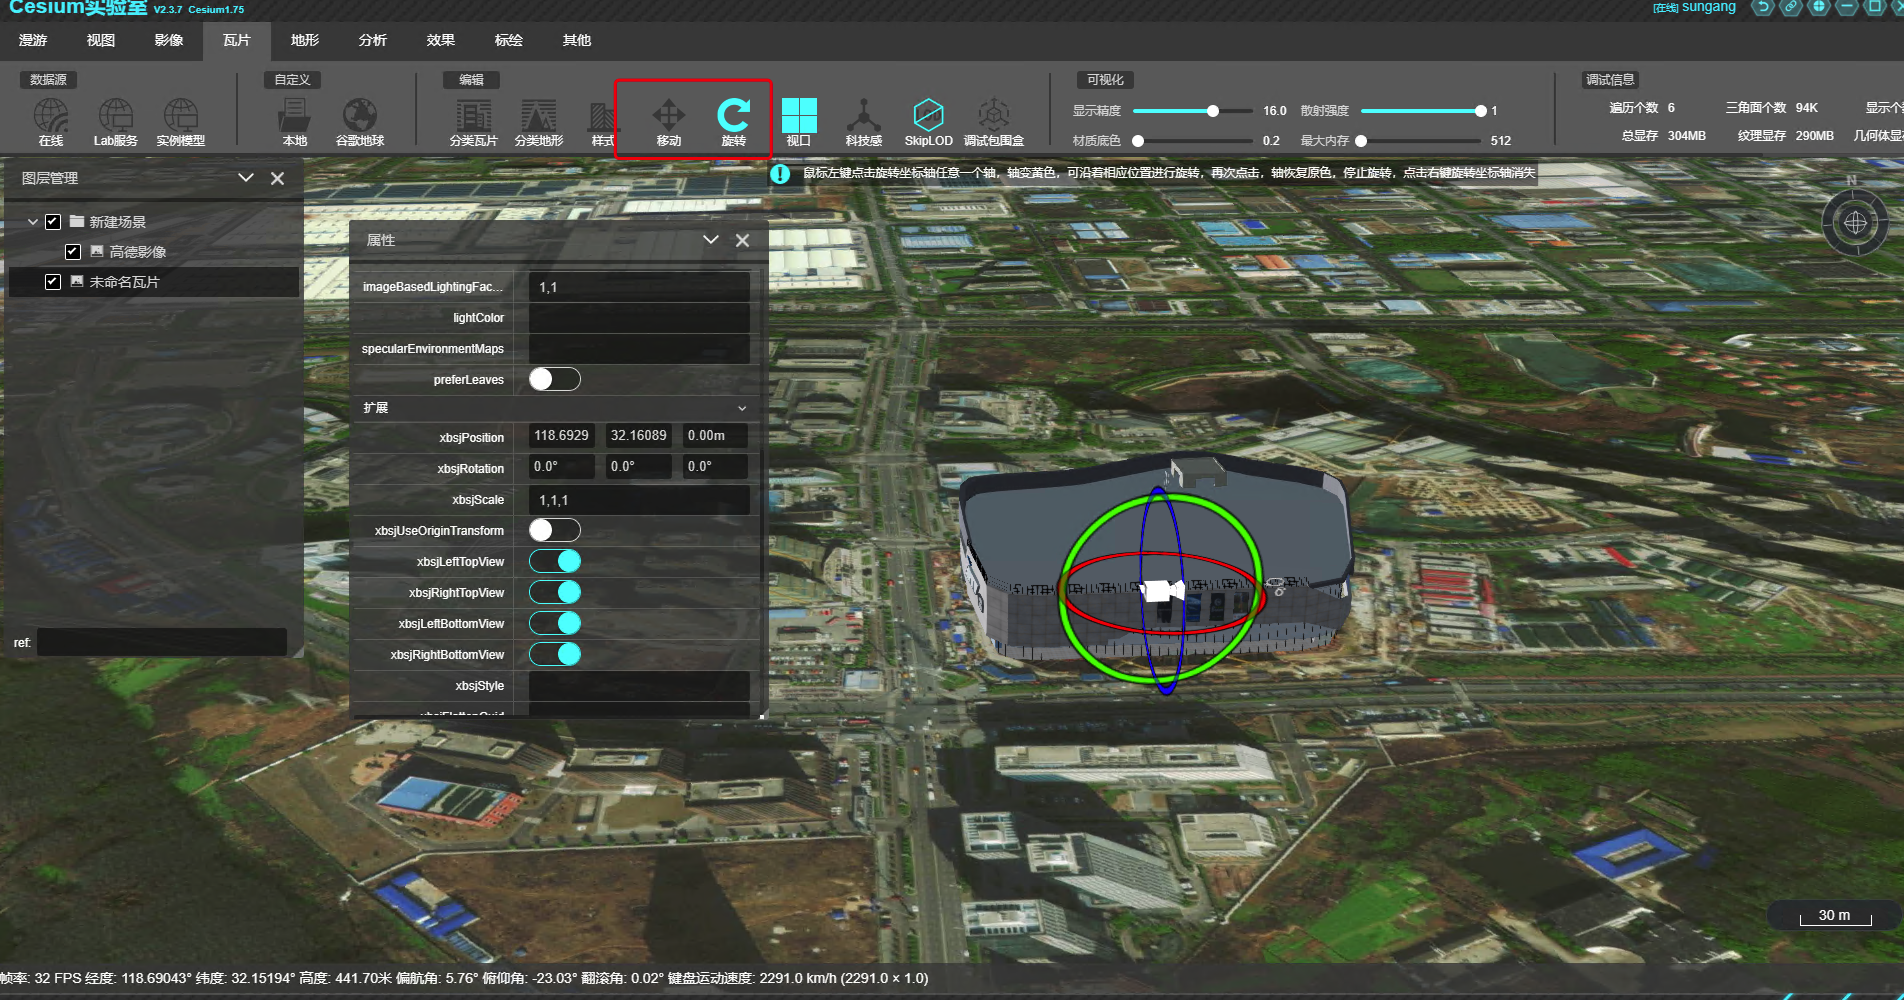This screenshot has height=1000, width=1904.
Task: Activate the 旋转 (rotate) tool
Action: point(733,121)
